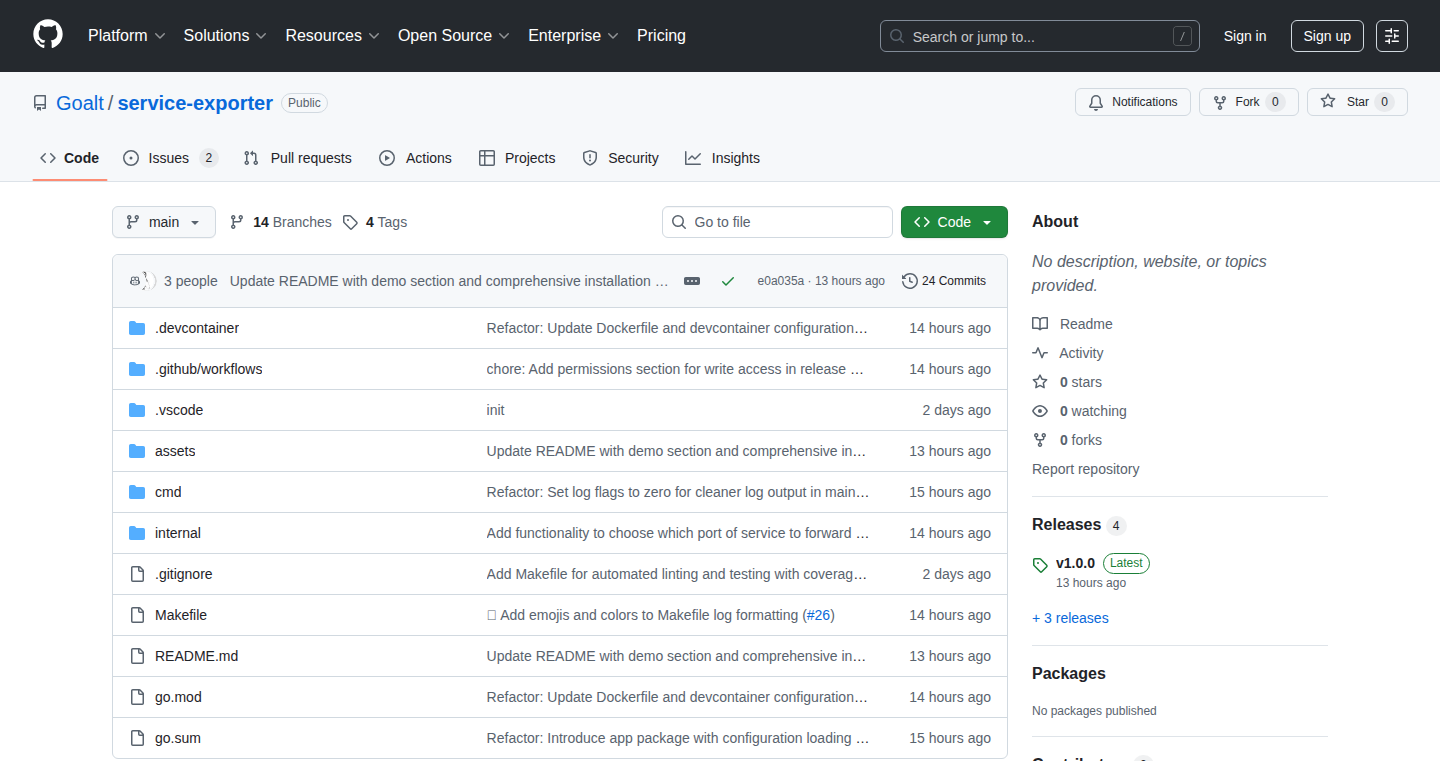Click the "init" commit message
This screenshot has width=1440, height=761.
click(496, 410)
